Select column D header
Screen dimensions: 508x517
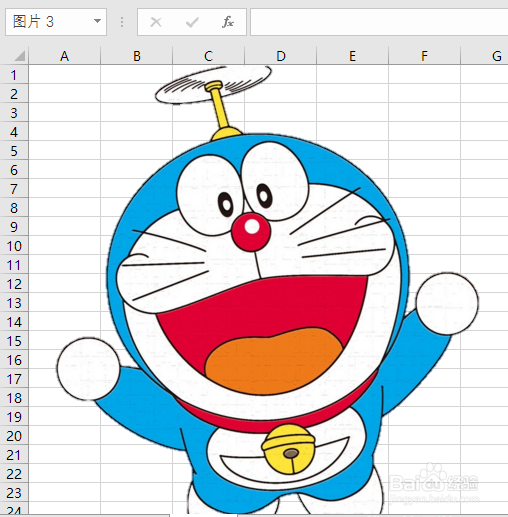[x=281, y=56]
